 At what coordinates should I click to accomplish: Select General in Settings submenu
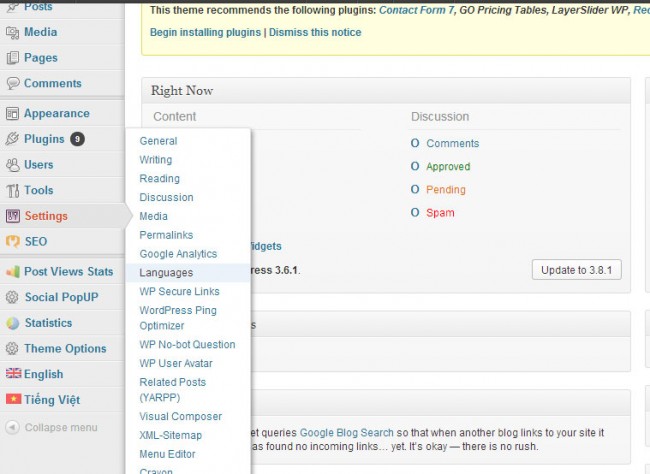point(158,141)
